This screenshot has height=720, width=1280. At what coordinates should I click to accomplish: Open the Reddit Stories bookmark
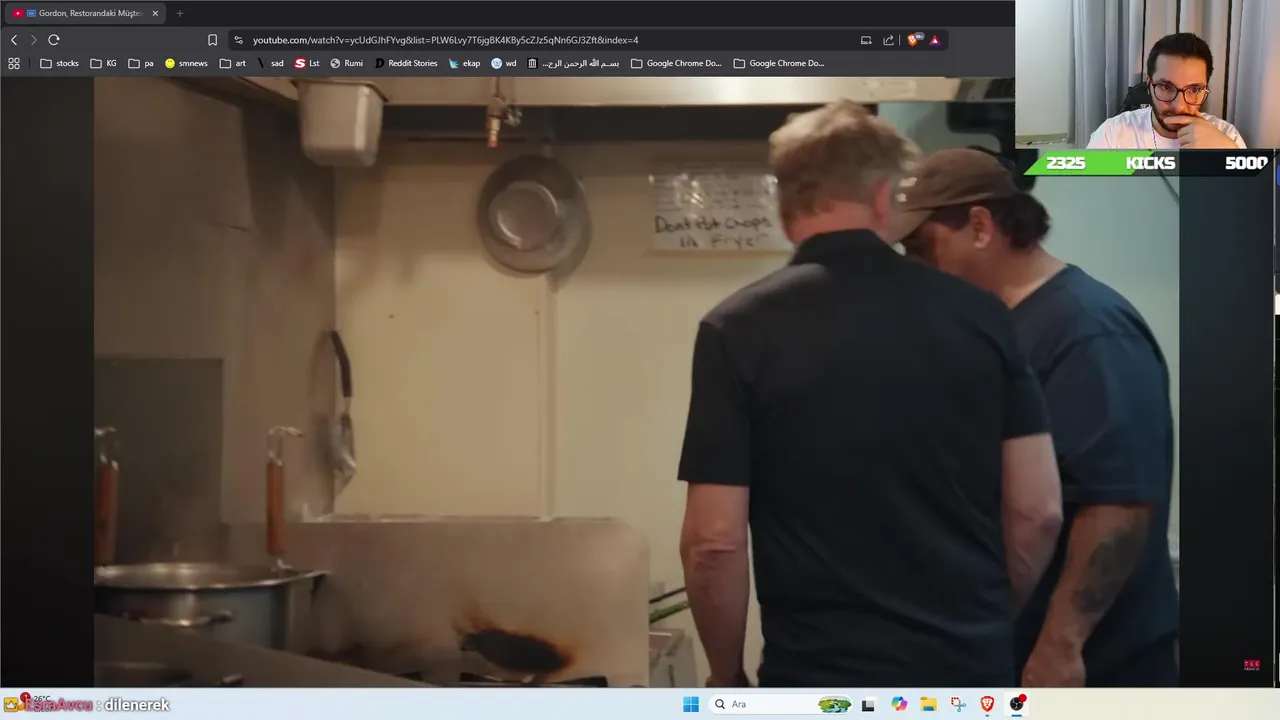coord(406,63)
